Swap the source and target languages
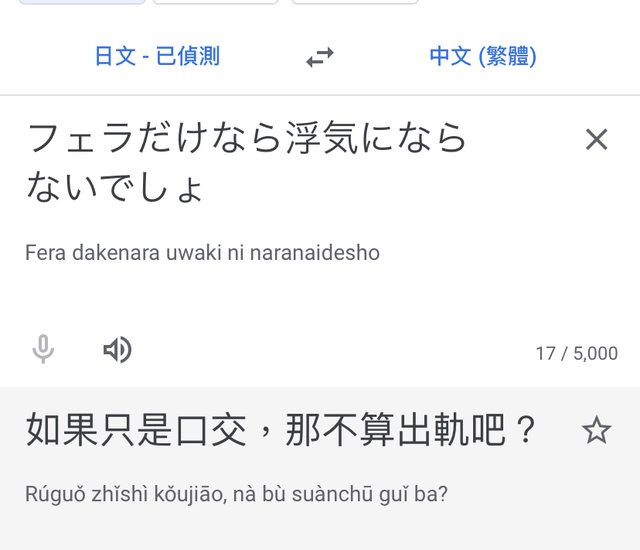 [320, 57]
